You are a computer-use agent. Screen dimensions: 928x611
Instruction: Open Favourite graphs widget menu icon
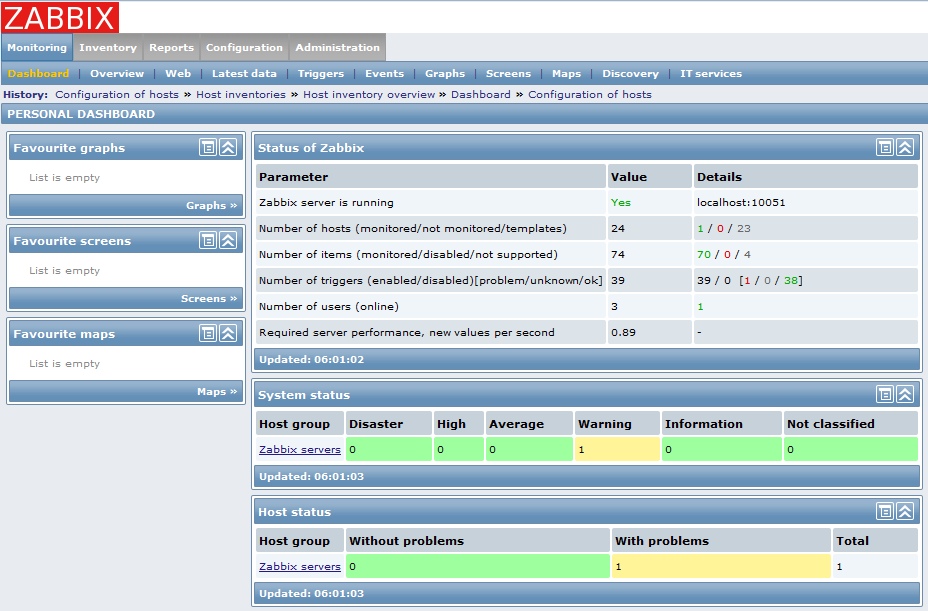(x=208, y=147)
